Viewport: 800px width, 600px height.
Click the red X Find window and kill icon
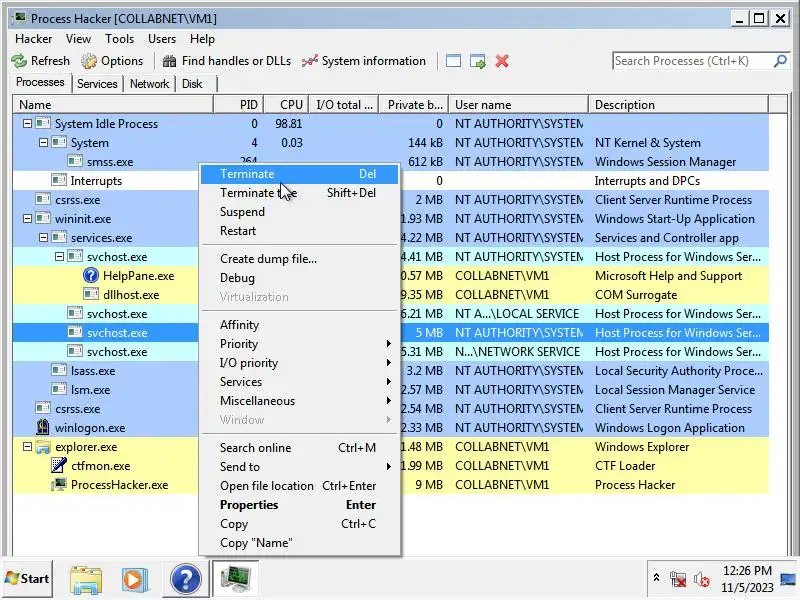(502, 61)
